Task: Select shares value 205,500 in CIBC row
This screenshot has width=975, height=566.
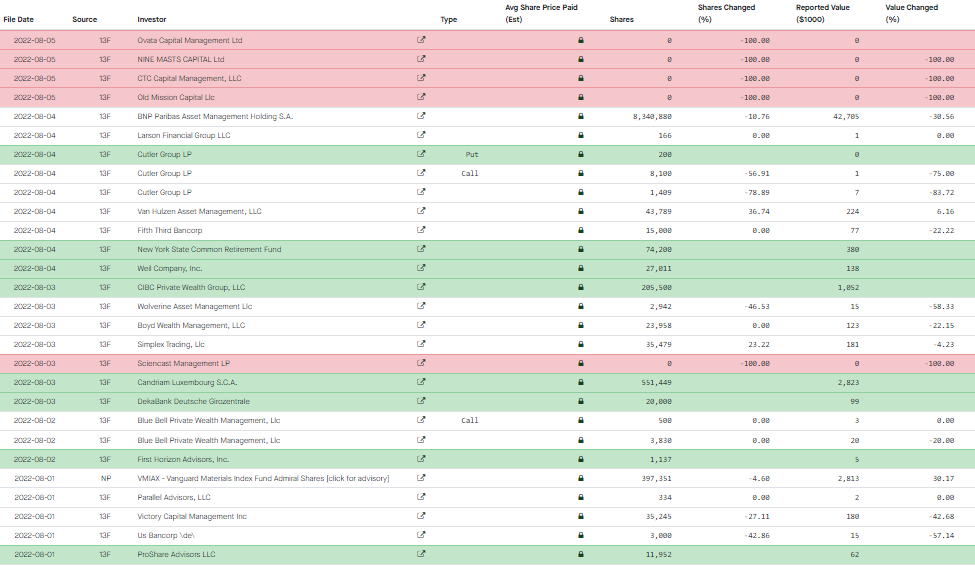Action: [657, 287]
